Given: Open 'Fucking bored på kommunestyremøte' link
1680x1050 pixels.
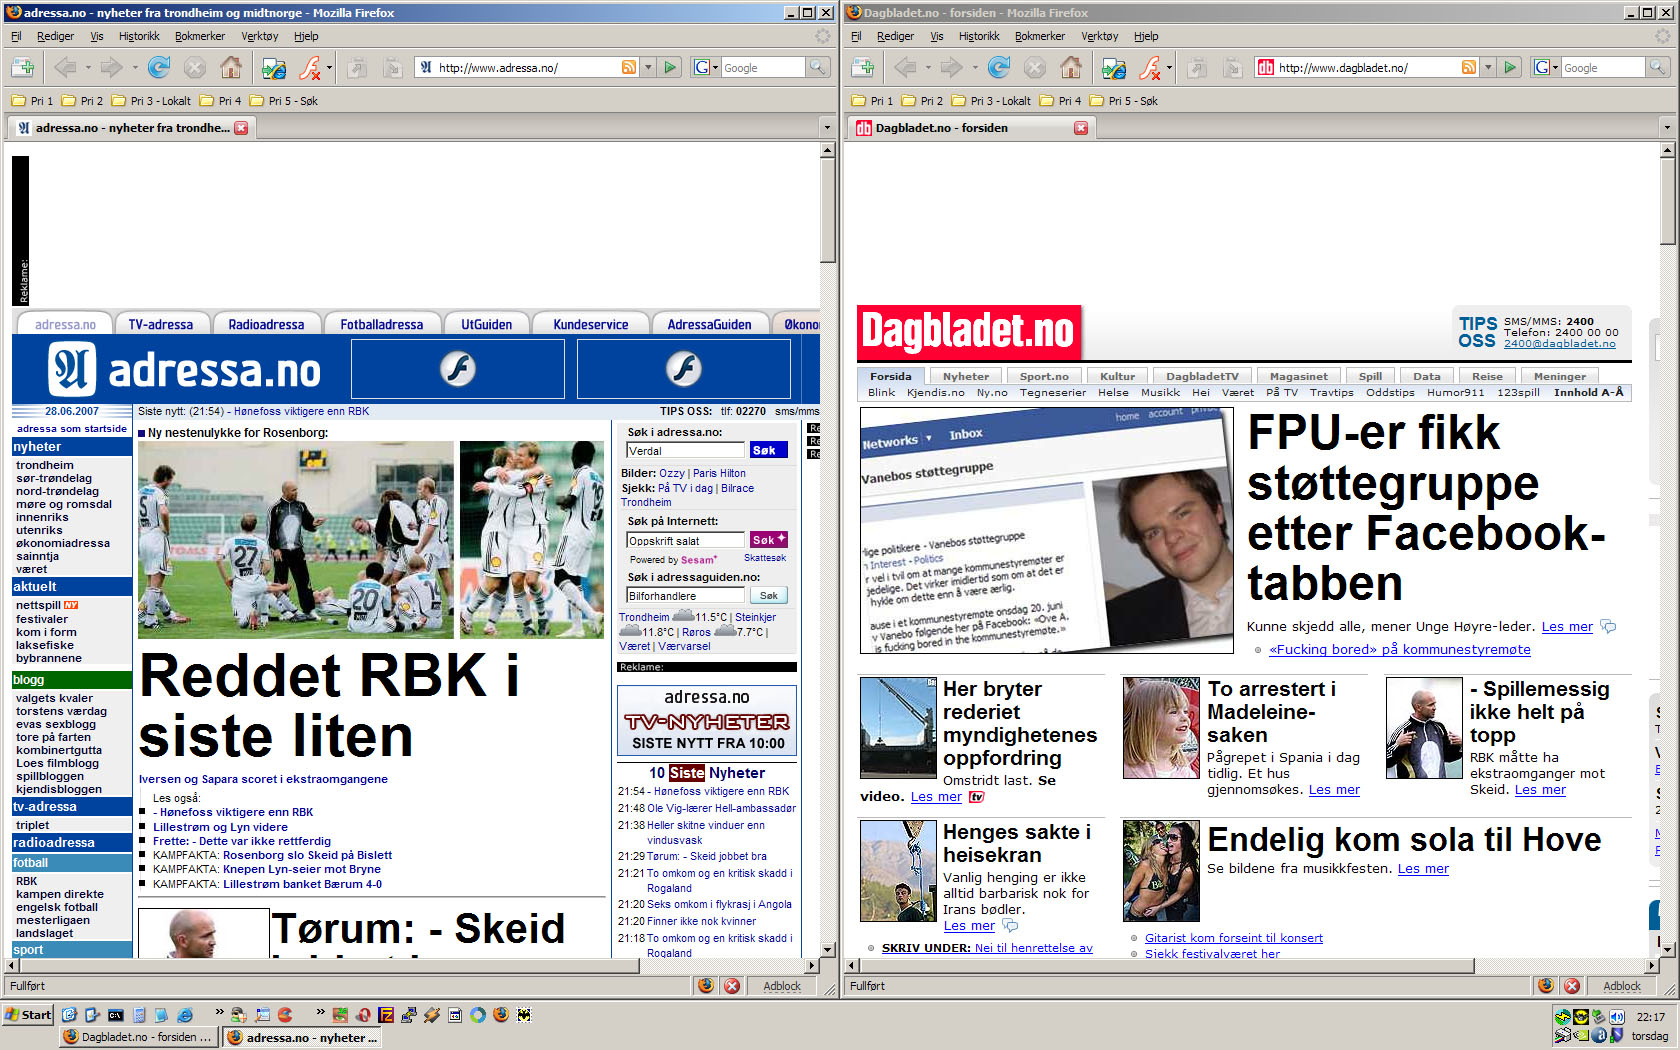Looking at the screenshot, I should tap(1400, 649).
